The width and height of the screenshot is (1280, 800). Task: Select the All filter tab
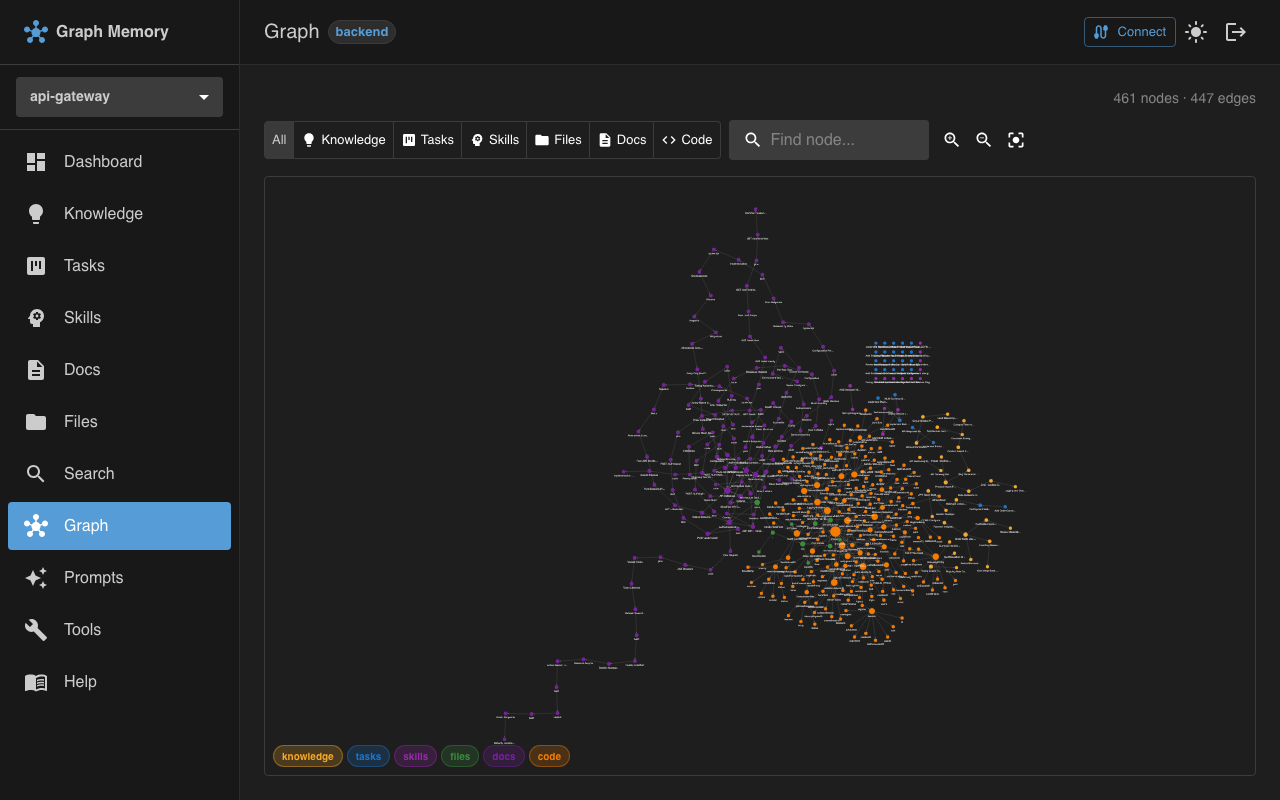click(279, 139)
